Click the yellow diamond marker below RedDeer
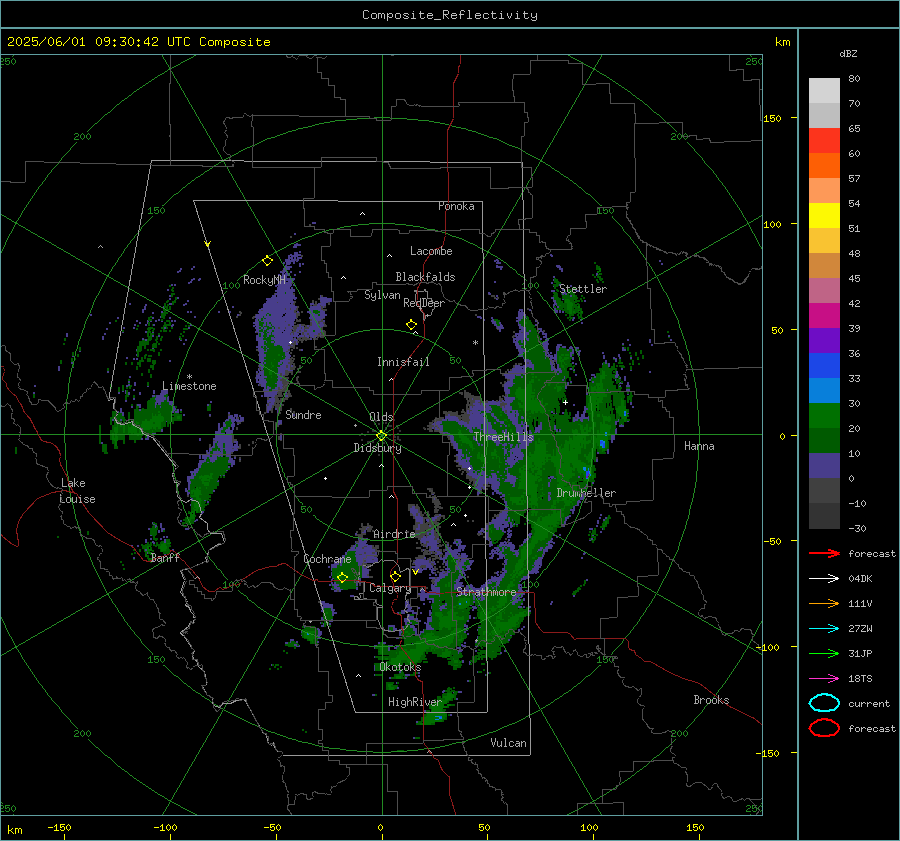The width and height of the screenshot is (900, 841). point(412,325)
